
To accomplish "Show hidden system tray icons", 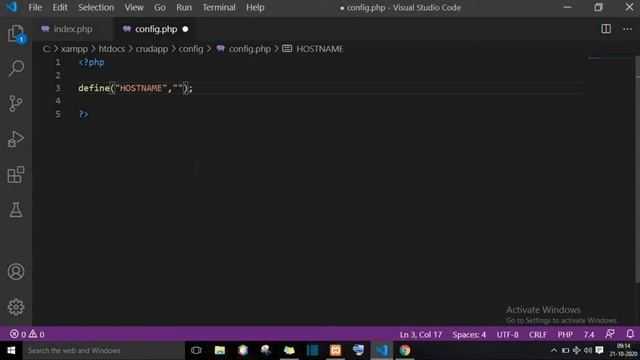I will (x=554, y=351).
